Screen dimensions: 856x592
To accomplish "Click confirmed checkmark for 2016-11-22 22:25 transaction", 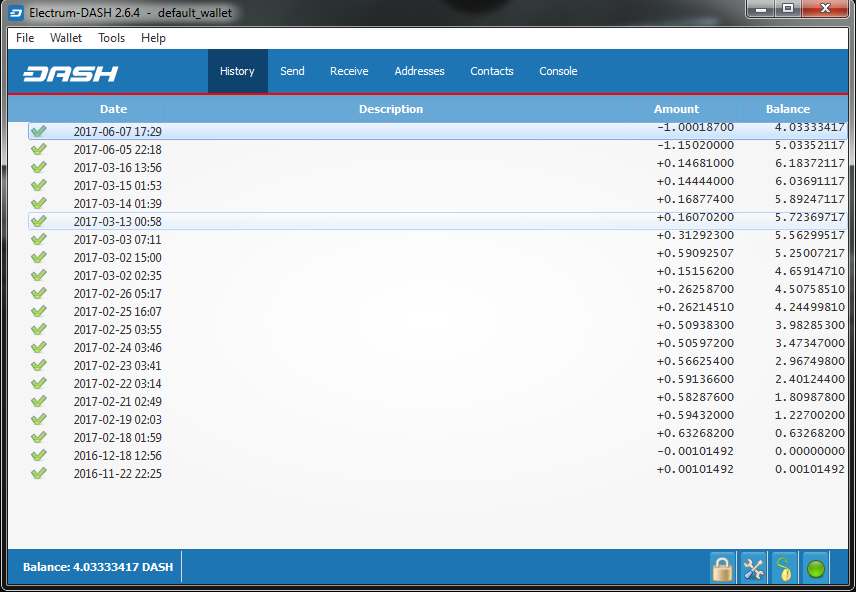I will (39, 473).
